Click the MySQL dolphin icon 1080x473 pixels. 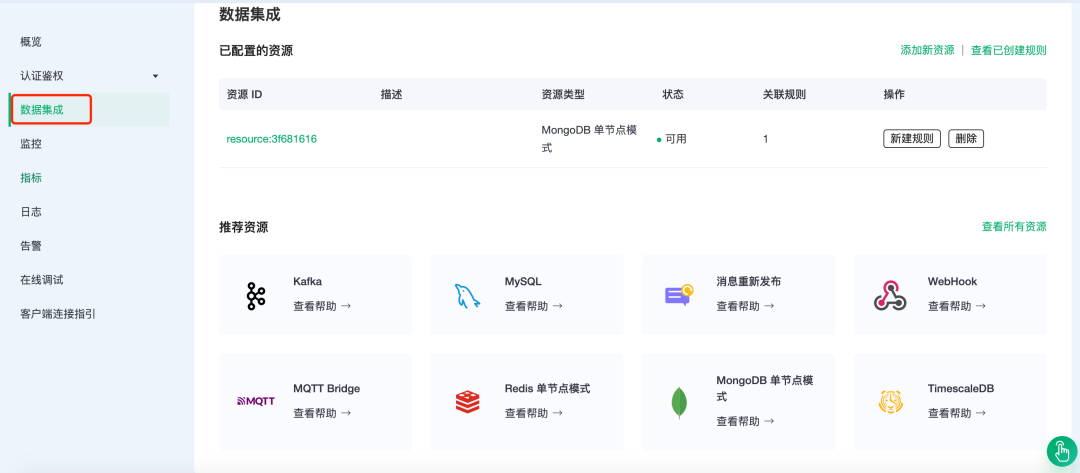pos(468,296)
